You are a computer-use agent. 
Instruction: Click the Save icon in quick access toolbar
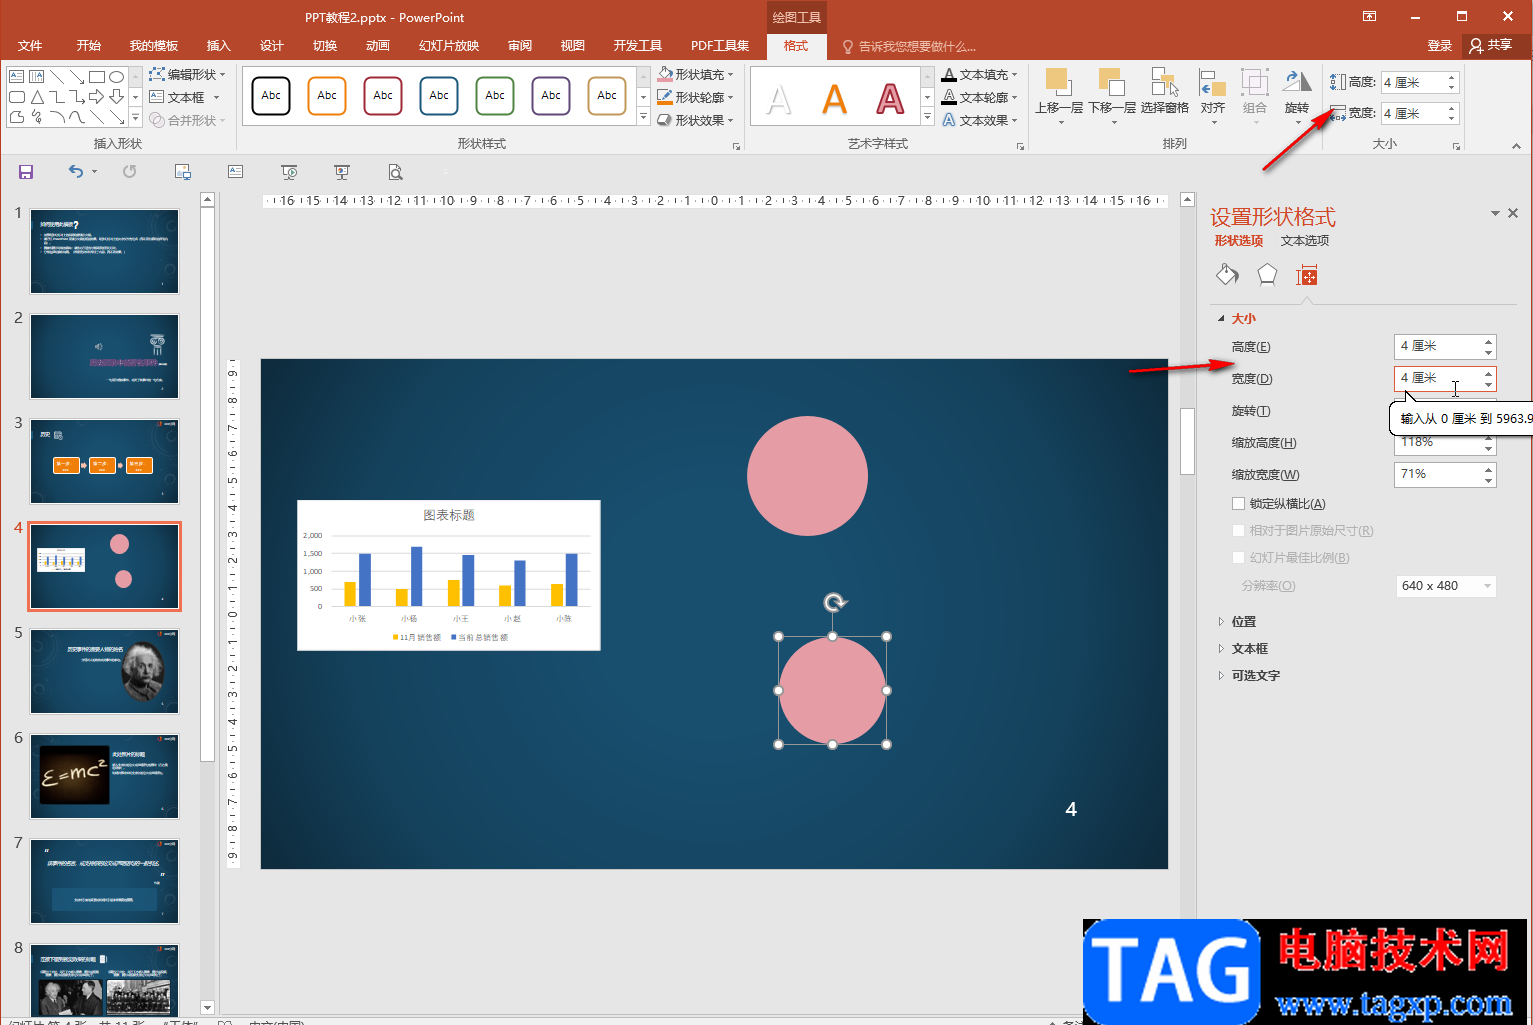[x=26, y=172]
